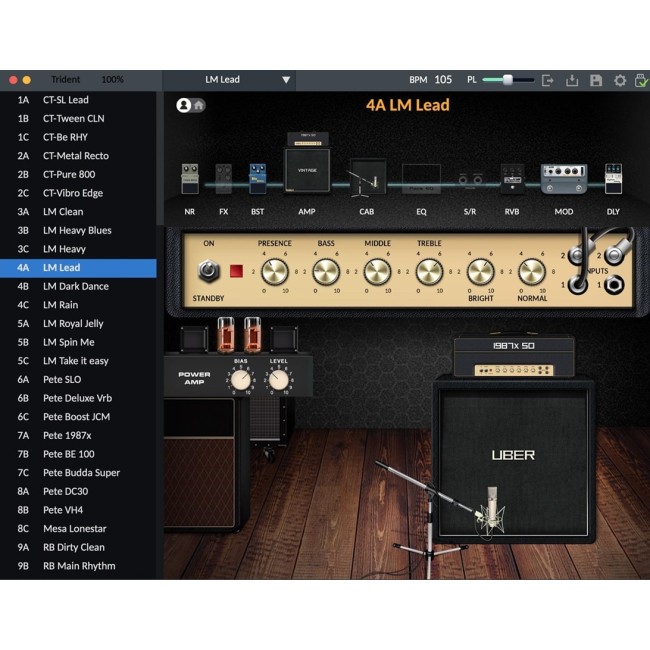Flip the ON/STANDBY switch on the amp
Screen dimensions: 650x650
coord(209,270)
